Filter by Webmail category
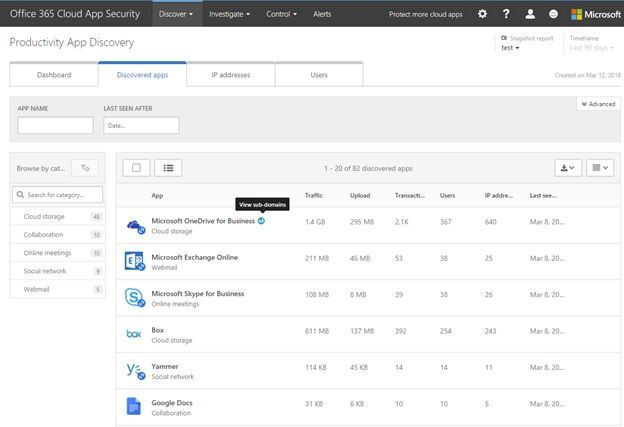Image resolution: width=624 pixels, height=427 pixels. click(58, 289)
